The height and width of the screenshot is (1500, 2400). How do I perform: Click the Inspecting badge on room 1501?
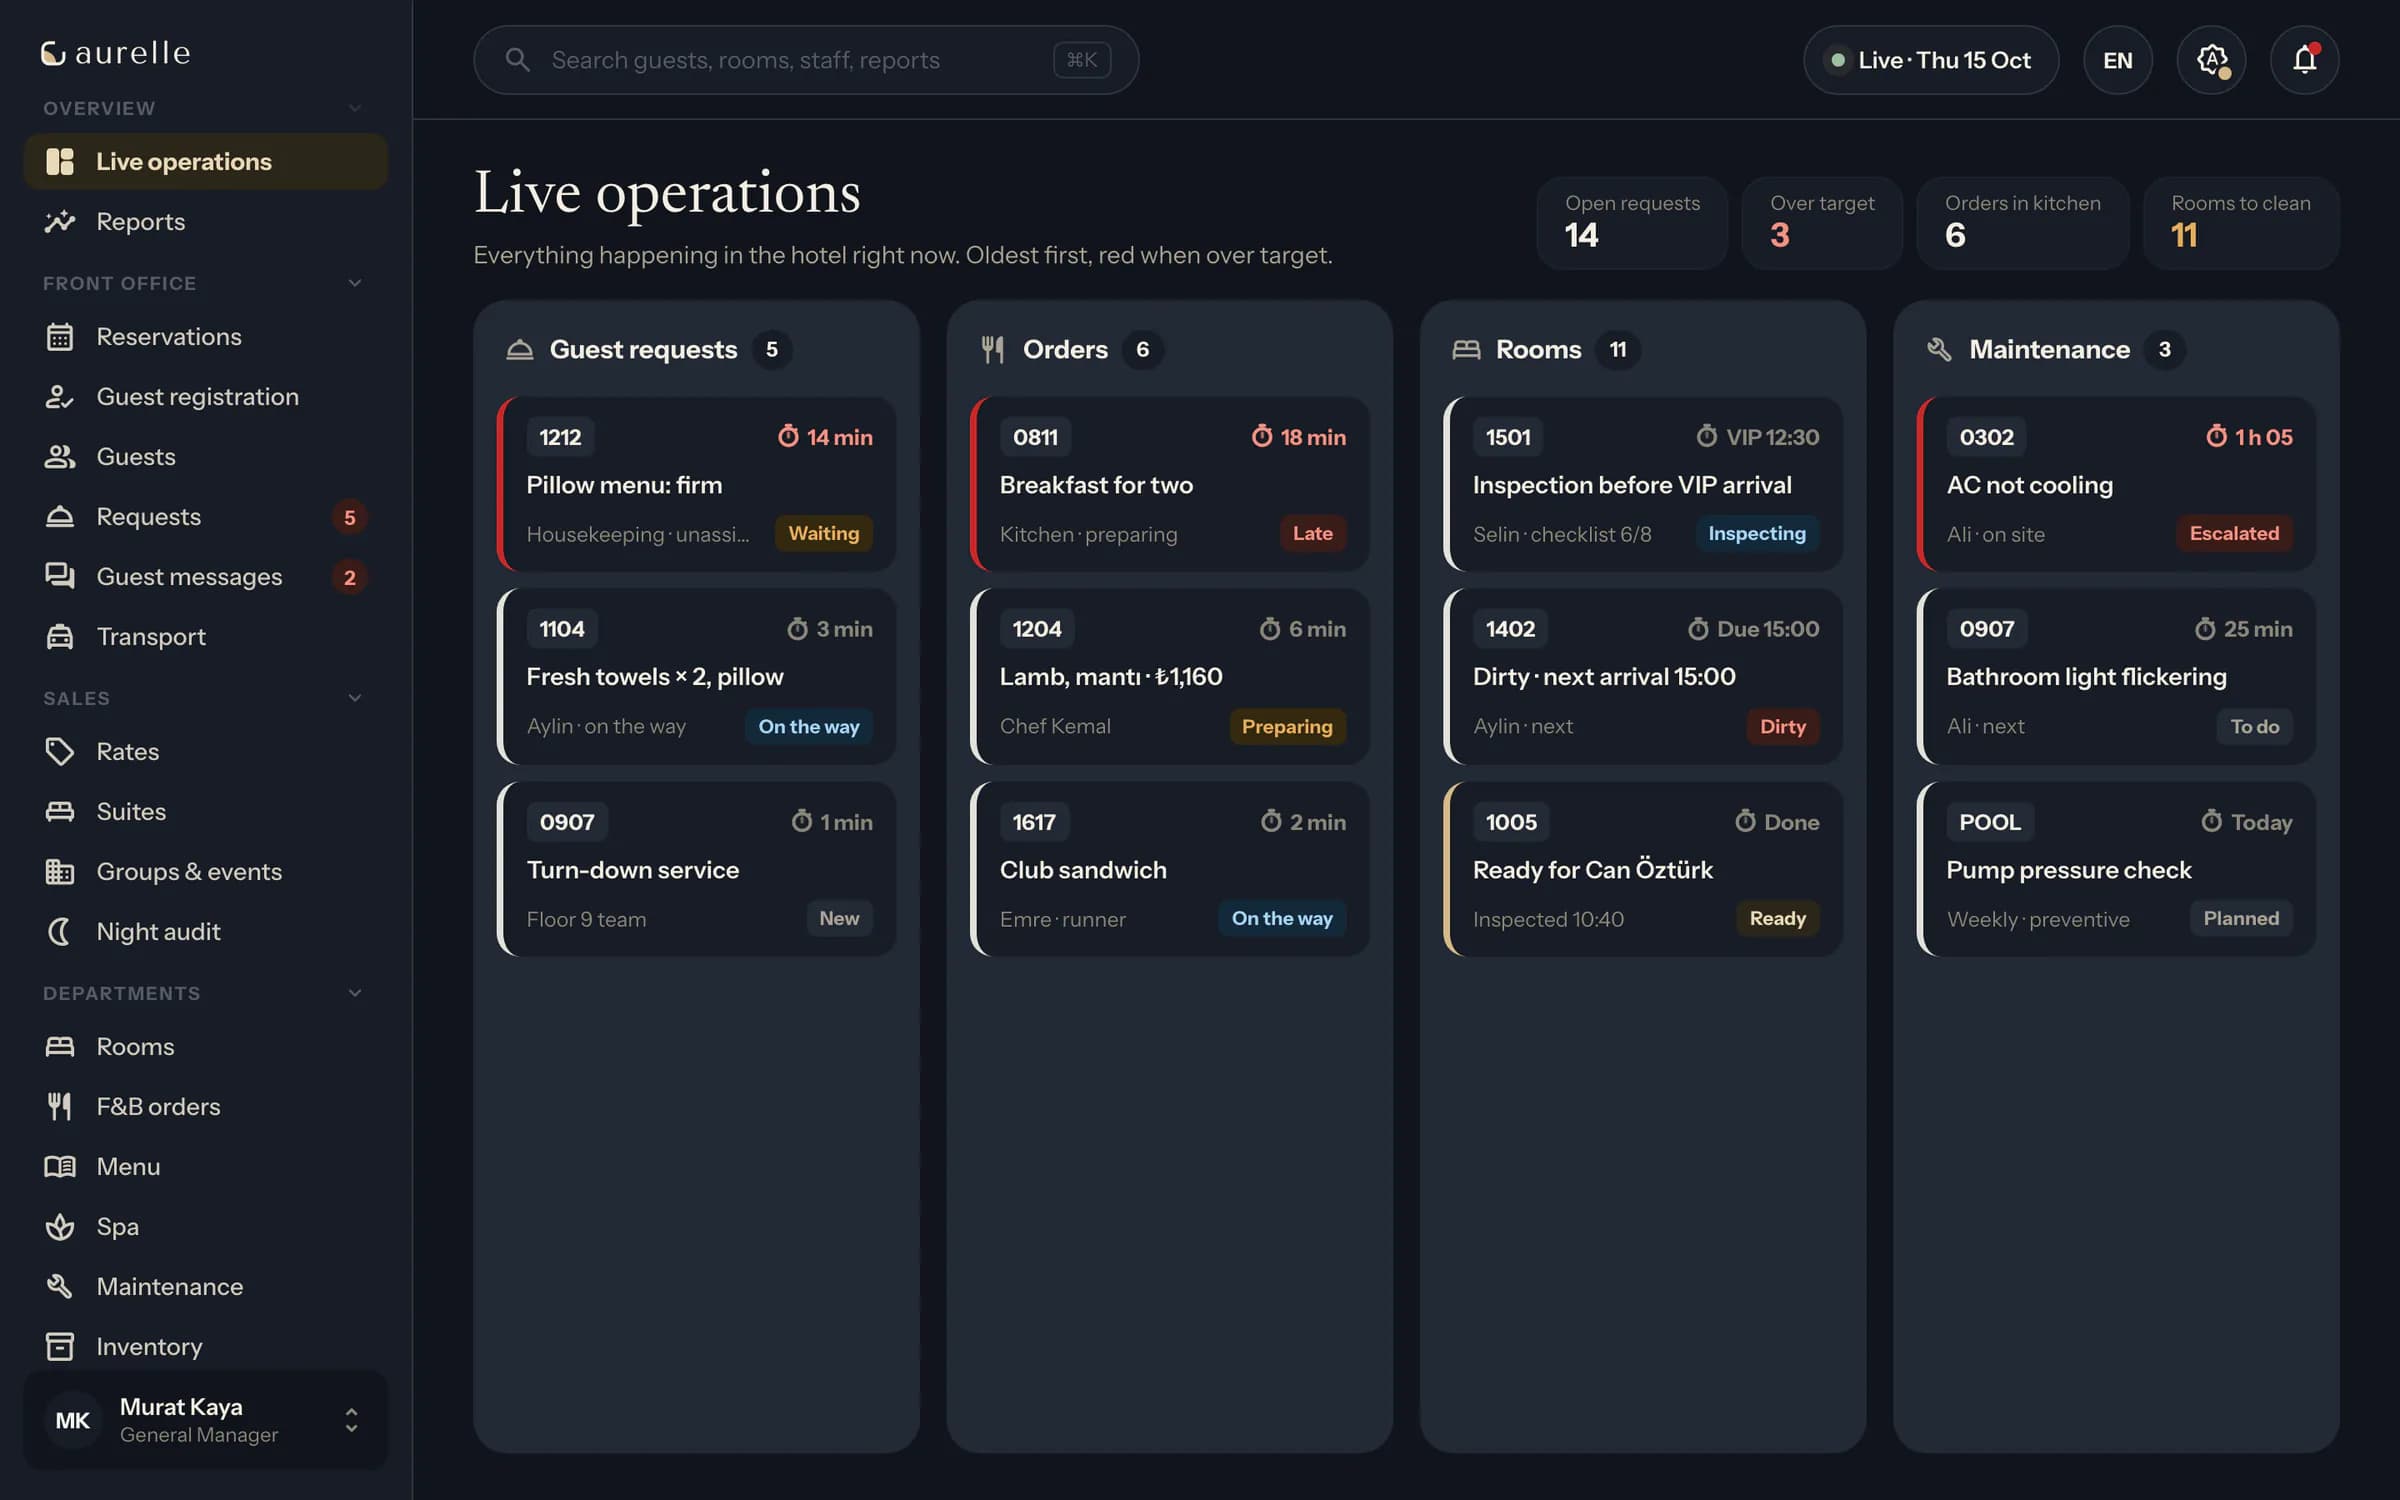pyautogui.click(x=1756, y=534)
